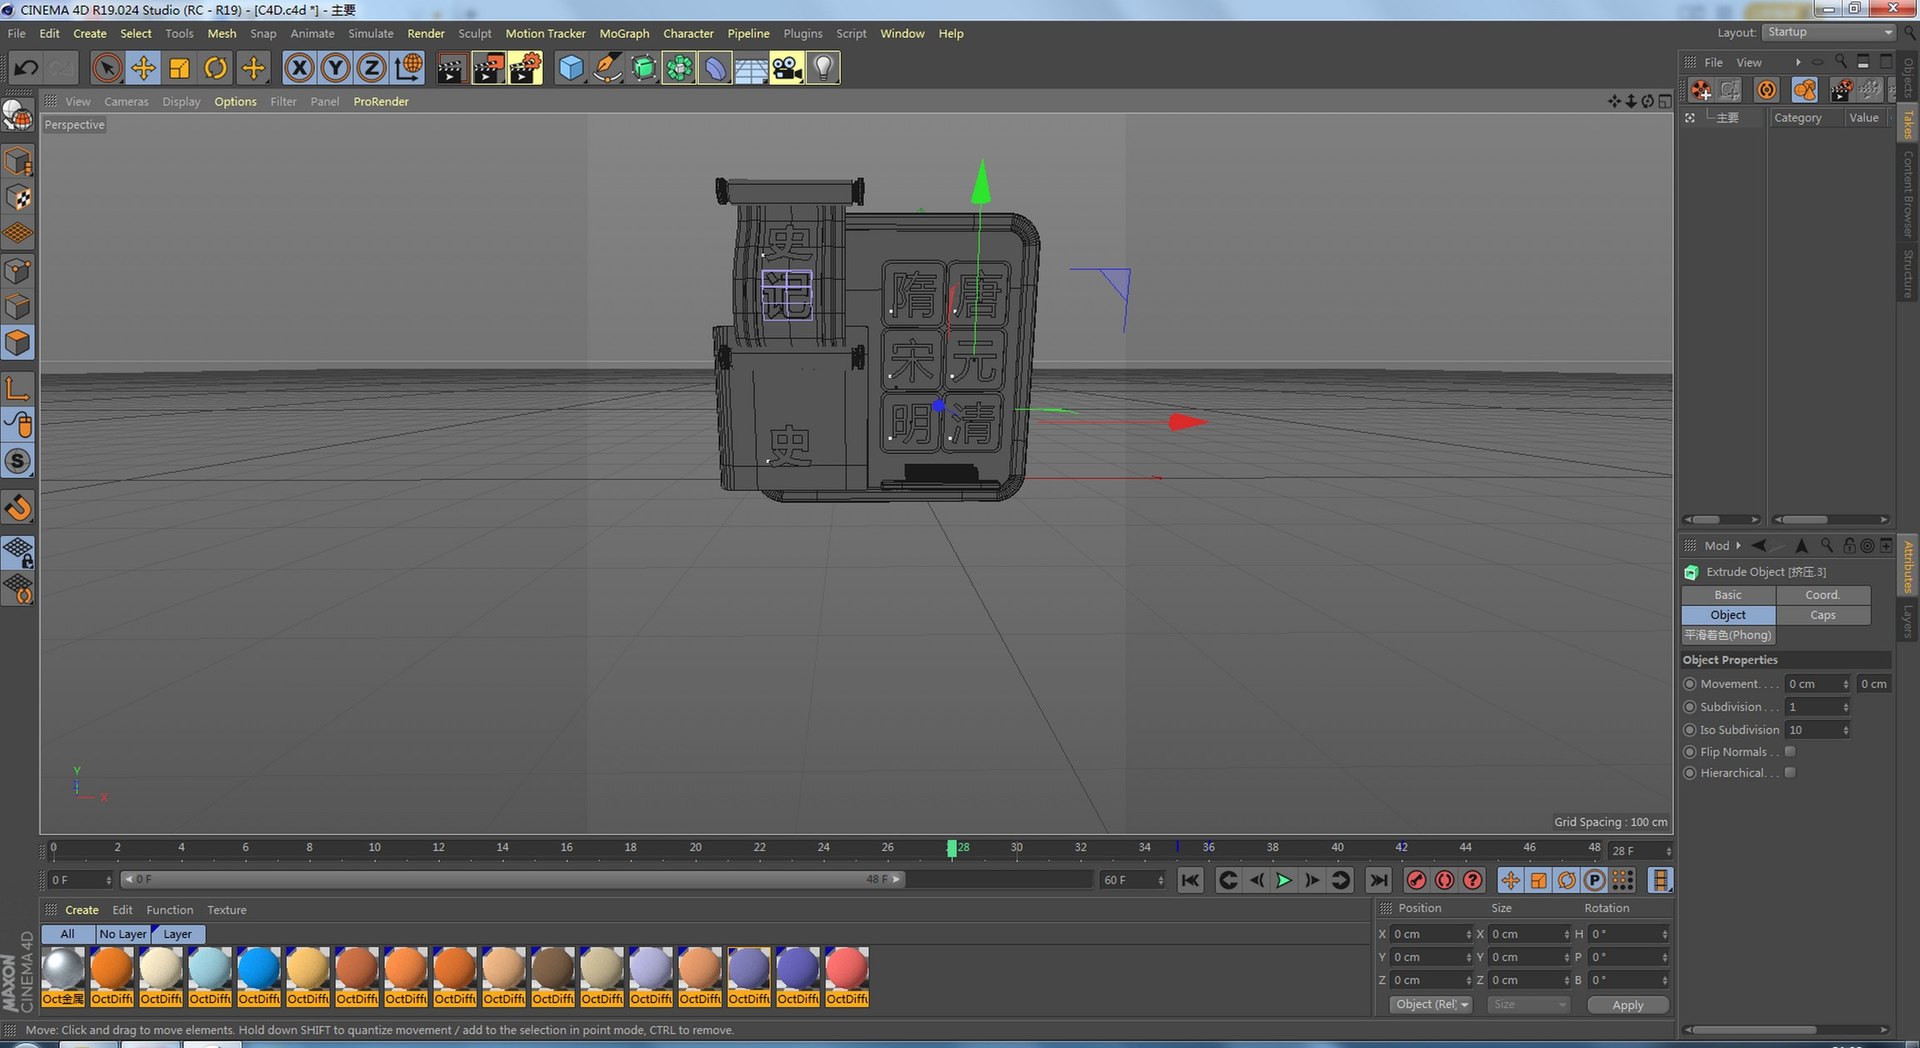Open the Layout Startup dropdown

click(1829, 33)
